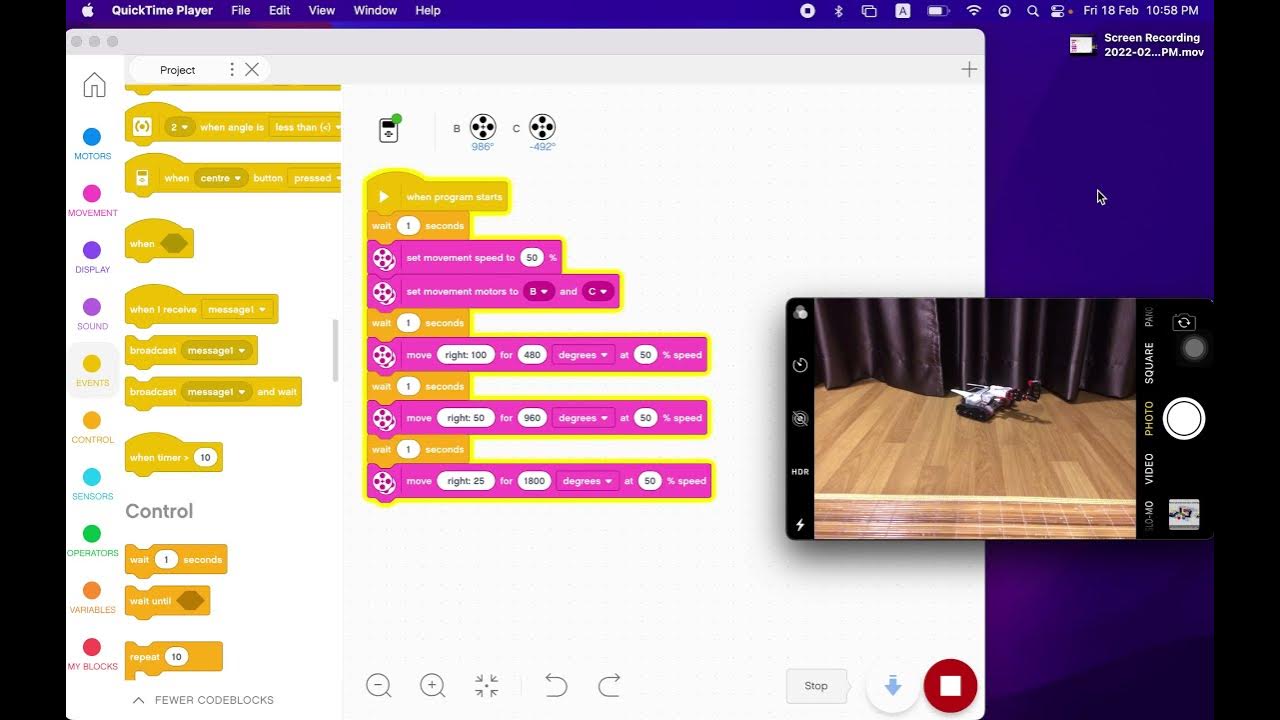Open the Window menu
Screen dimensions: 1280x720
coord(375,10)
